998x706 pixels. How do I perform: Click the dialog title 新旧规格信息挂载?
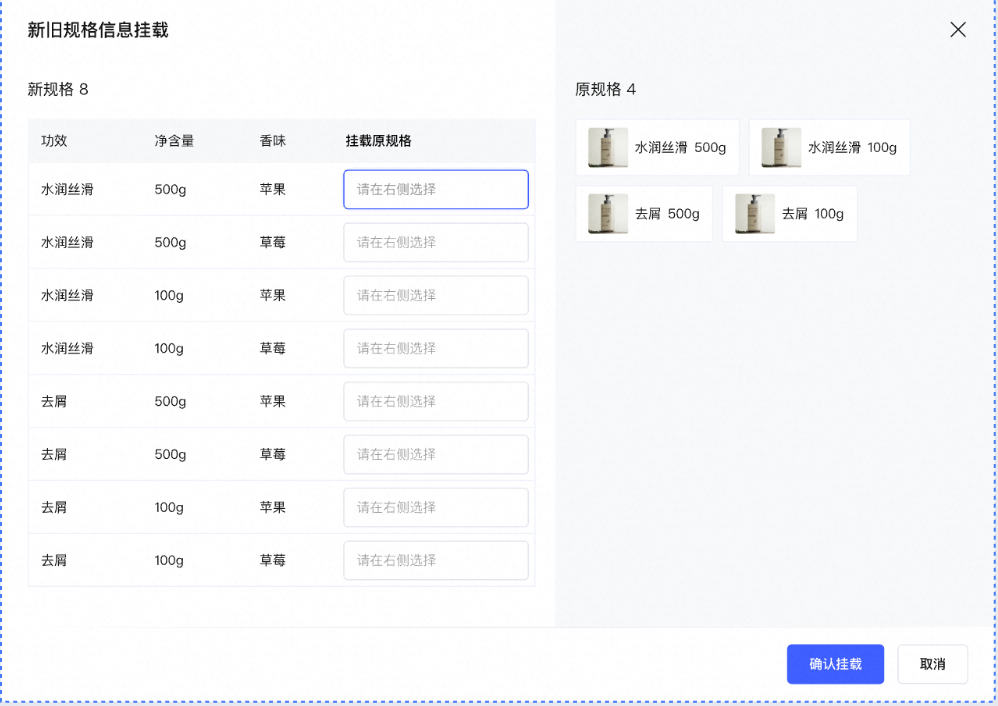(x=97, y=30)
